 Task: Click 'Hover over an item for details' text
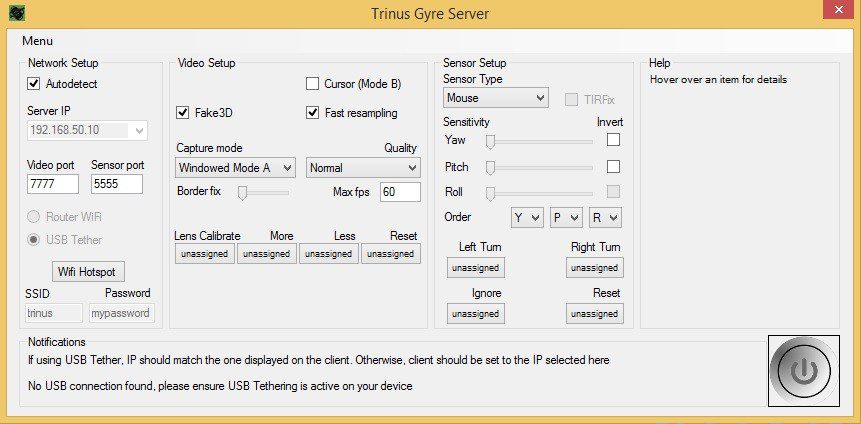tap(718, 80)
